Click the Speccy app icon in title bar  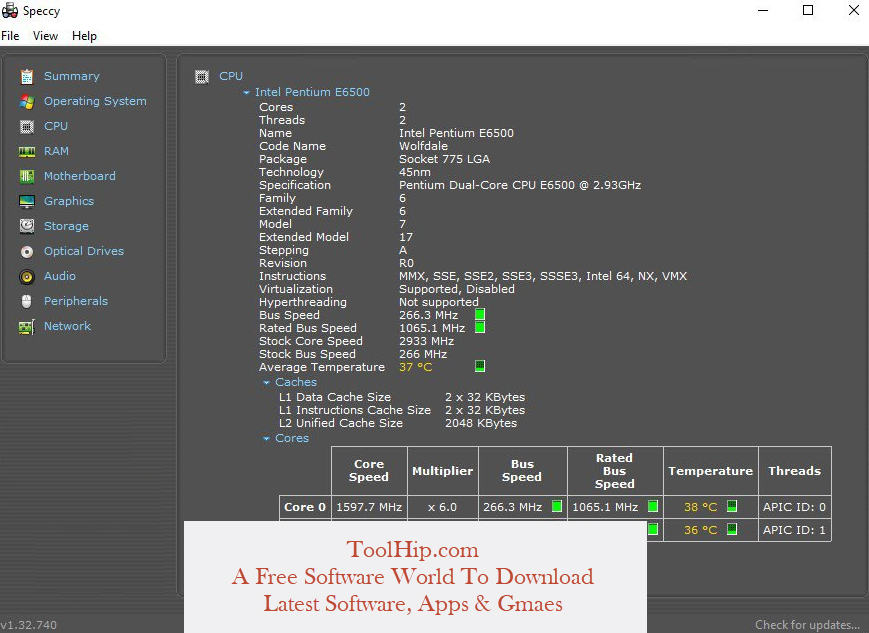point(10,11)
